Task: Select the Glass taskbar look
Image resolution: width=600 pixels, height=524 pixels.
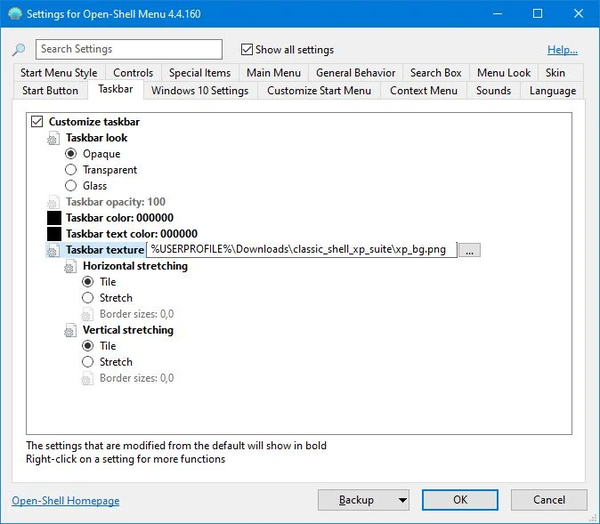Action: (71, 186)
